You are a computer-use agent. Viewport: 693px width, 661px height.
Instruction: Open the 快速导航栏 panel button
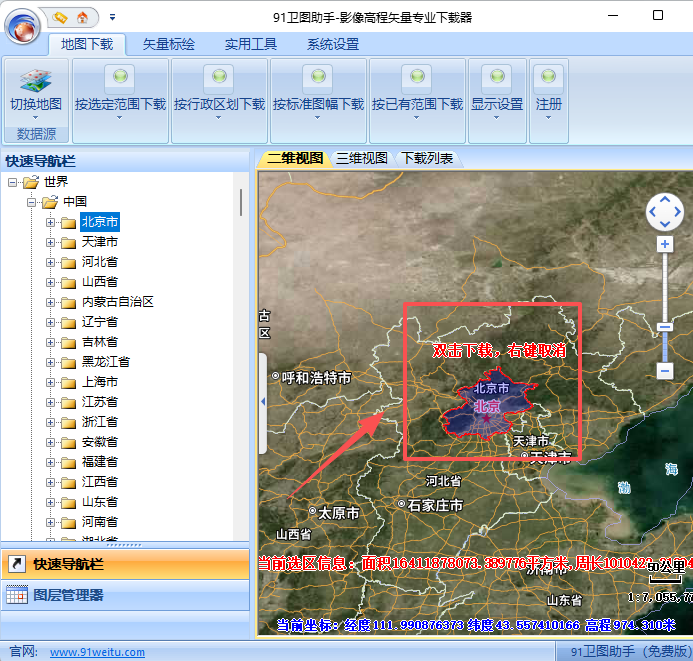click(125, 564)
